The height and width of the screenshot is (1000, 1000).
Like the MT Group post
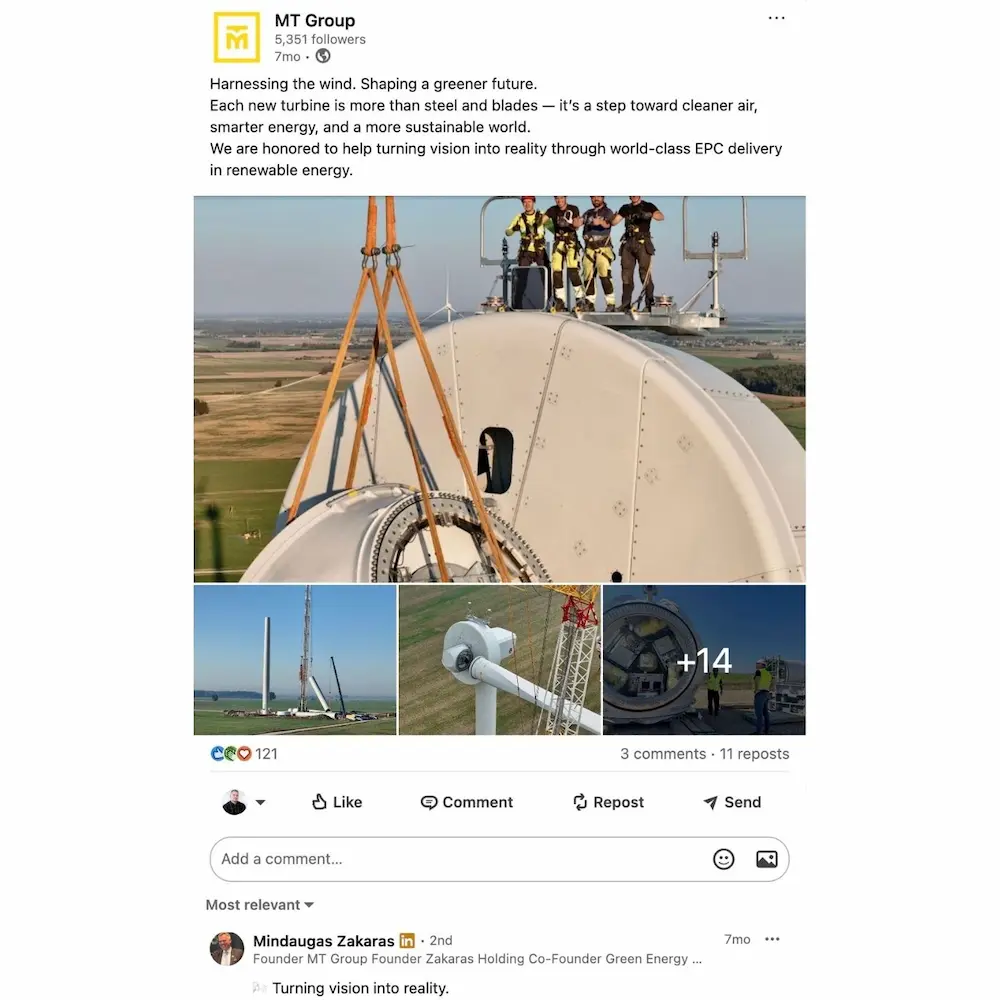click(337, 802)
